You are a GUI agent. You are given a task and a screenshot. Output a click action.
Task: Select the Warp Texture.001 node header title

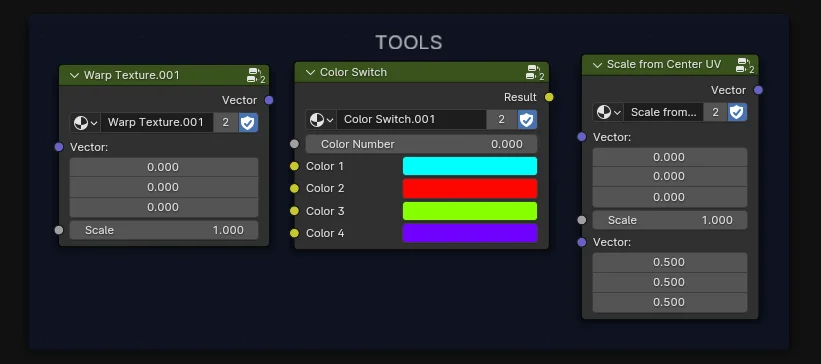click(131, 75)
